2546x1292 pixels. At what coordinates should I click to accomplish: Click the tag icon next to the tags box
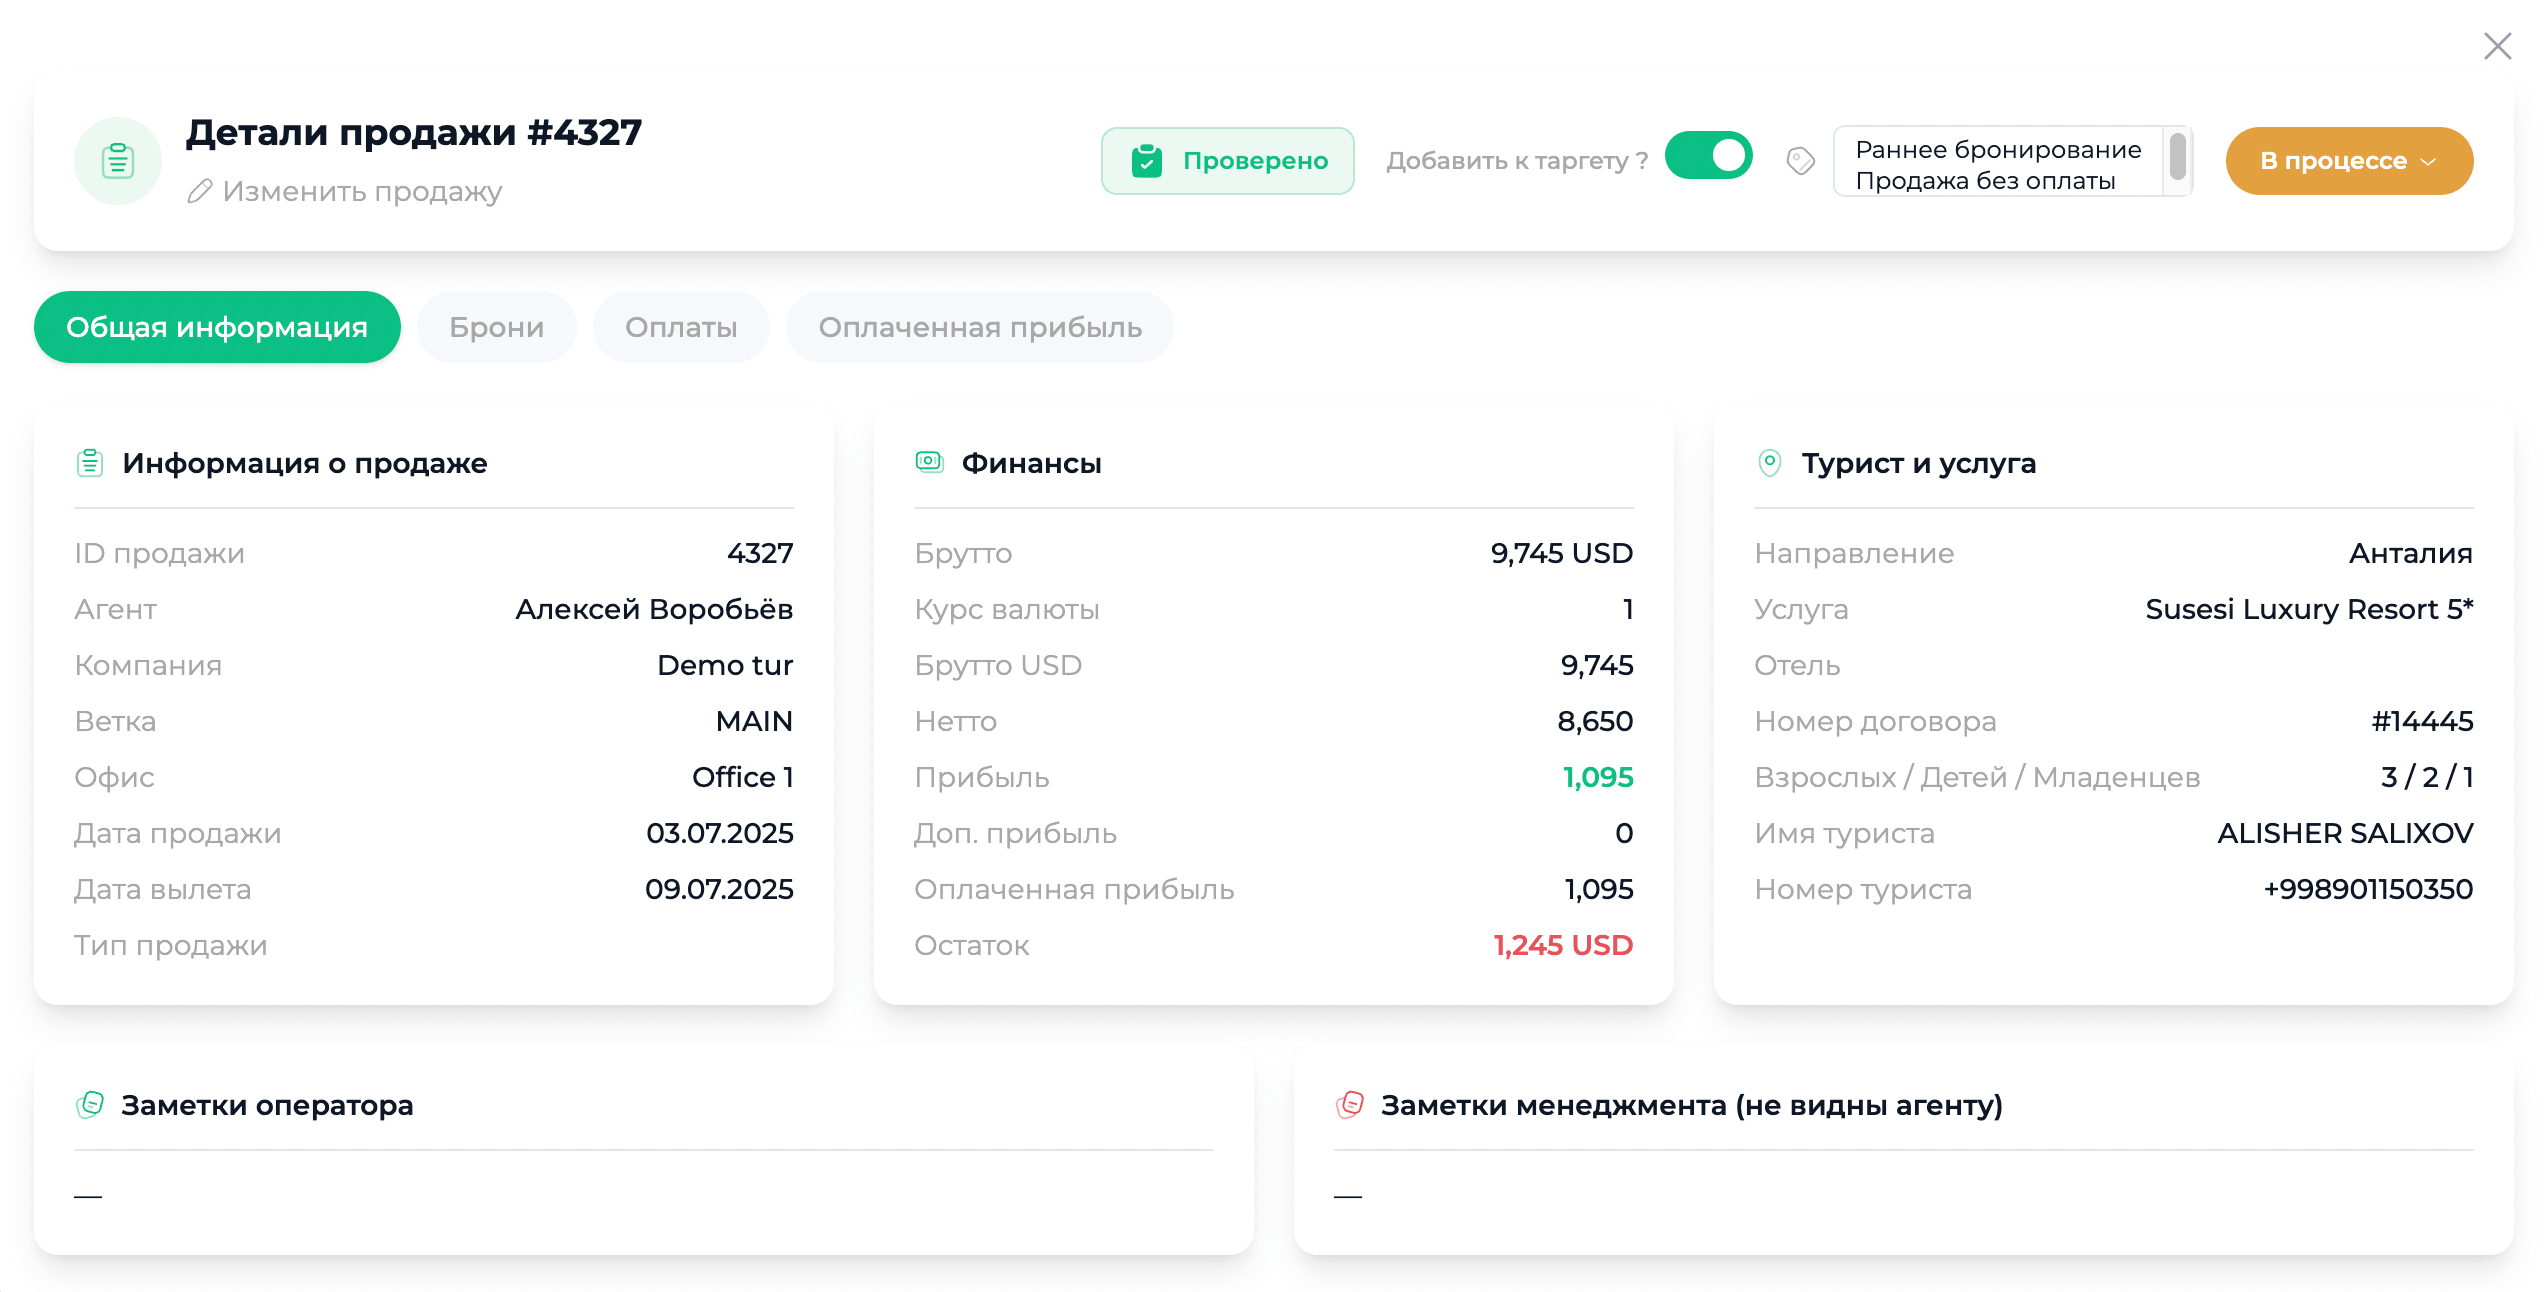pyautogui.click(x=1800, y=161)
